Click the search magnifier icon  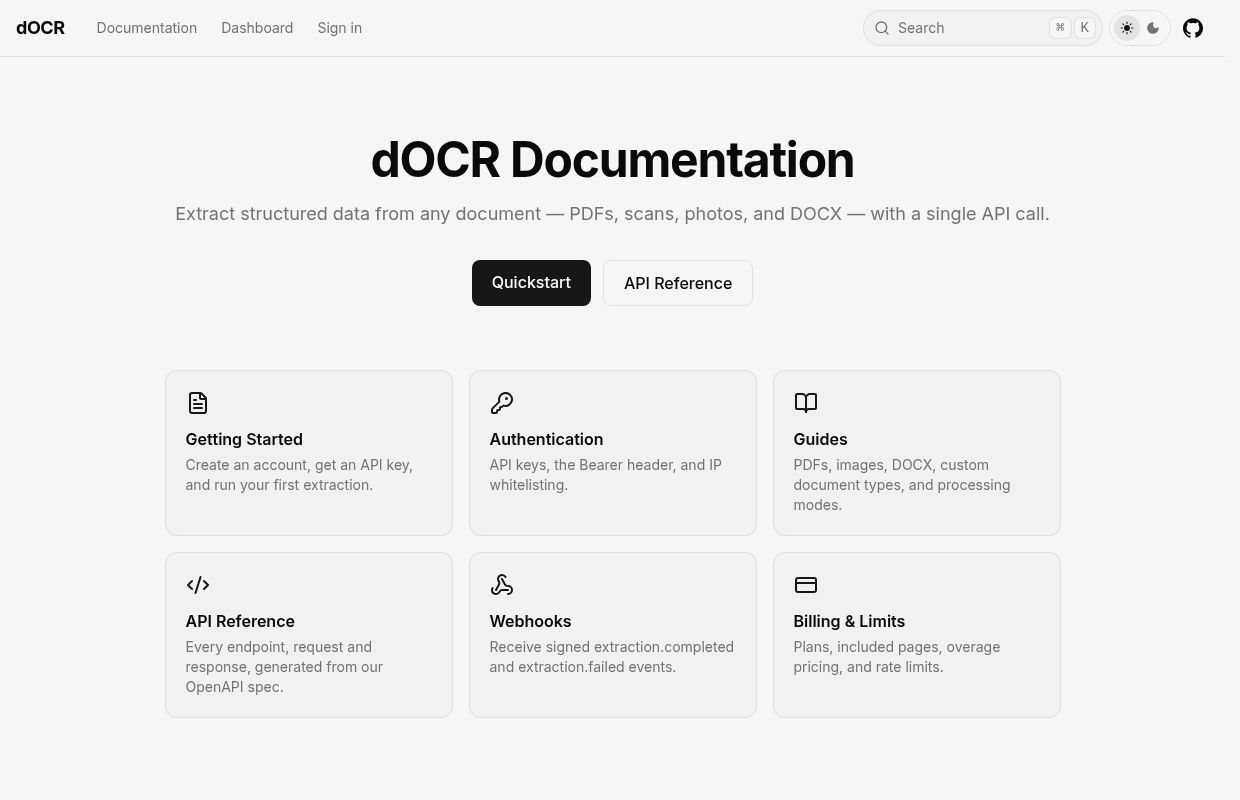pos(882,28)
